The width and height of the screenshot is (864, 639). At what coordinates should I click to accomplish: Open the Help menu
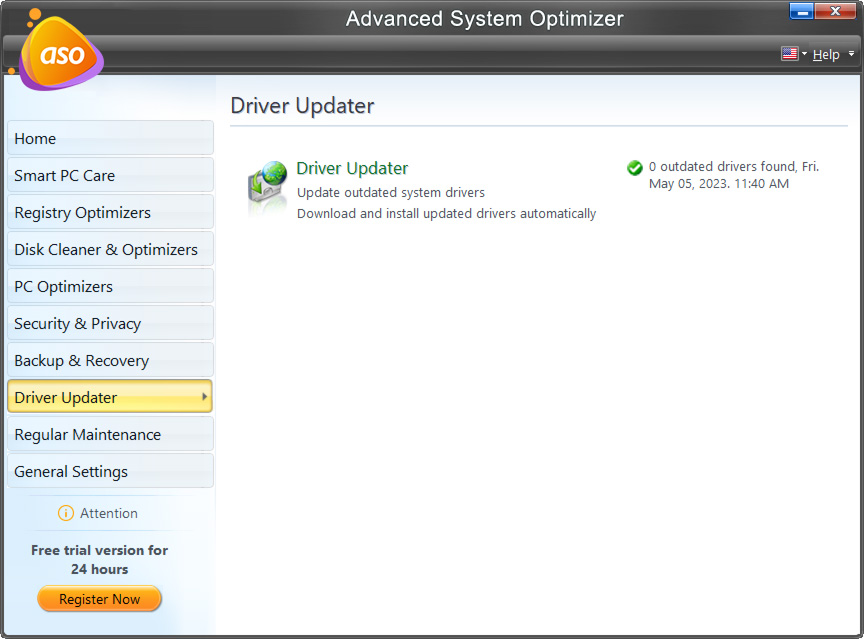pyautogui.click(x=826, y=55)
